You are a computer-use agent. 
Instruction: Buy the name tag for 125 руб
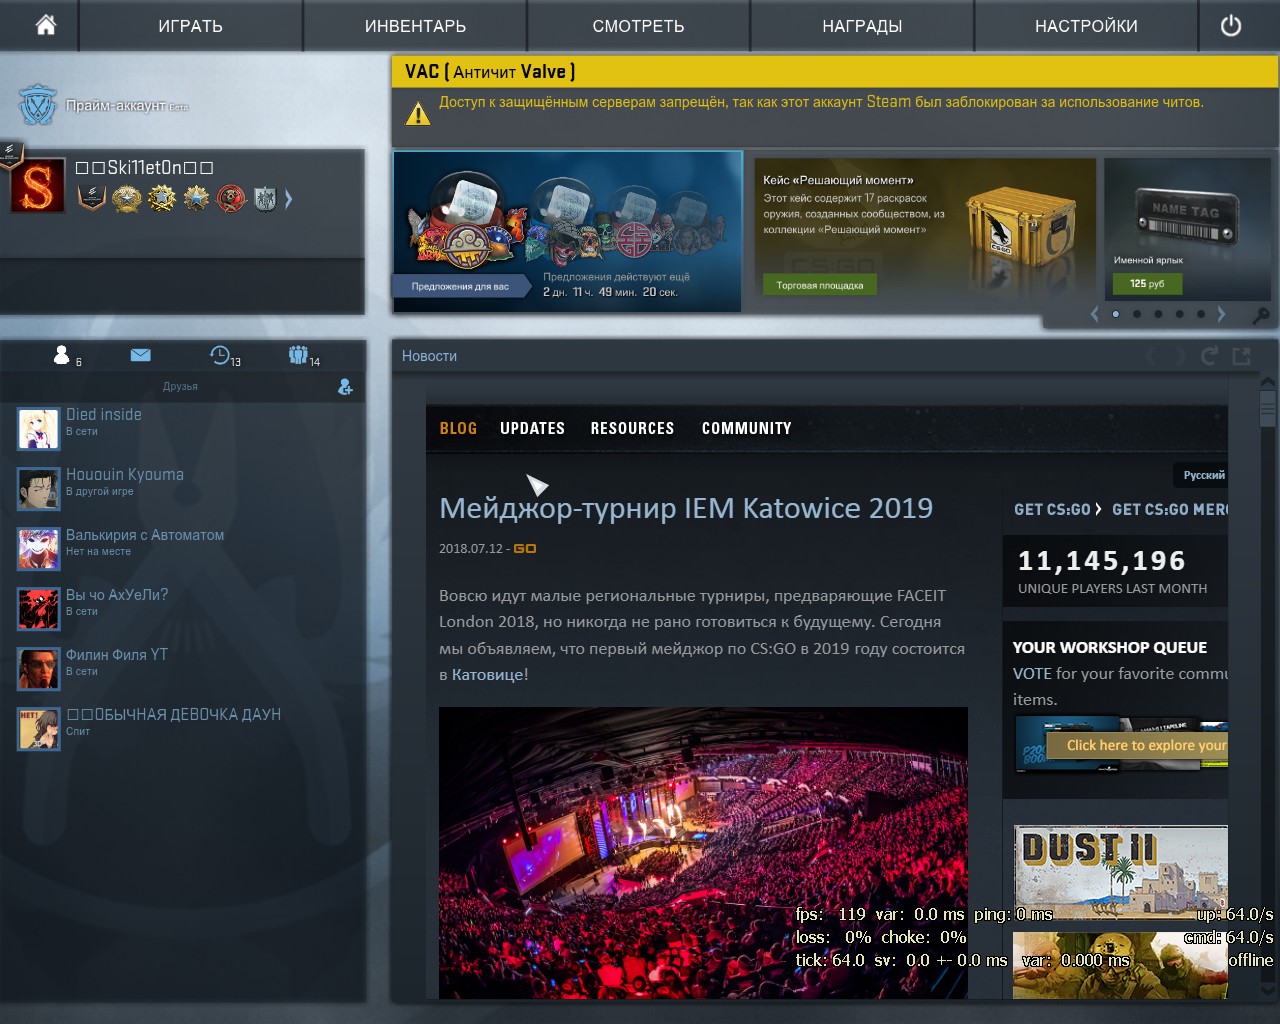1147,284
